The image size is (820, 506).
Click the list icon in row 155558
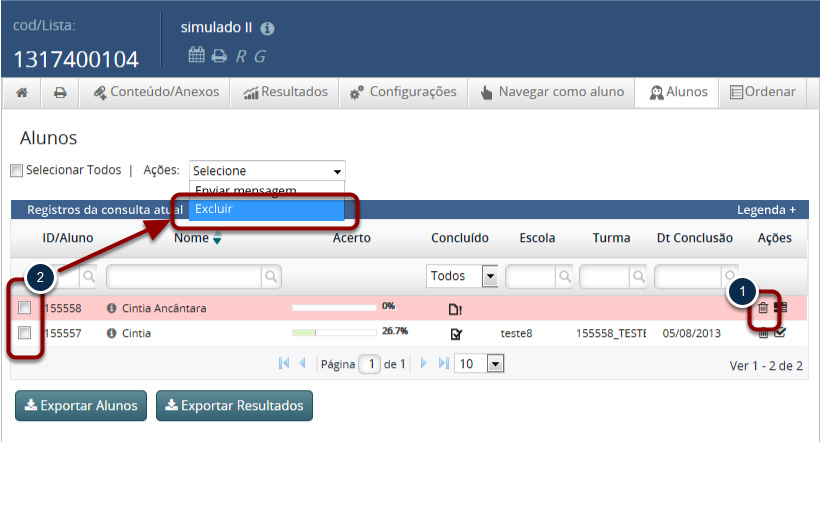point(781,307)
